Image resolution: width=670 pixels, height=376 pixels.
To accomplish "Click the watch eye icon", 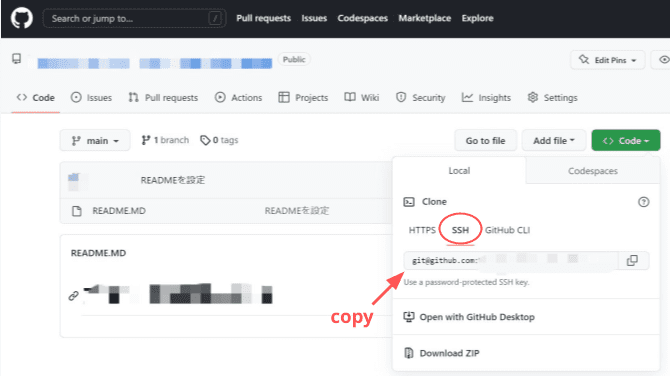I will click(x=664, y=60).
